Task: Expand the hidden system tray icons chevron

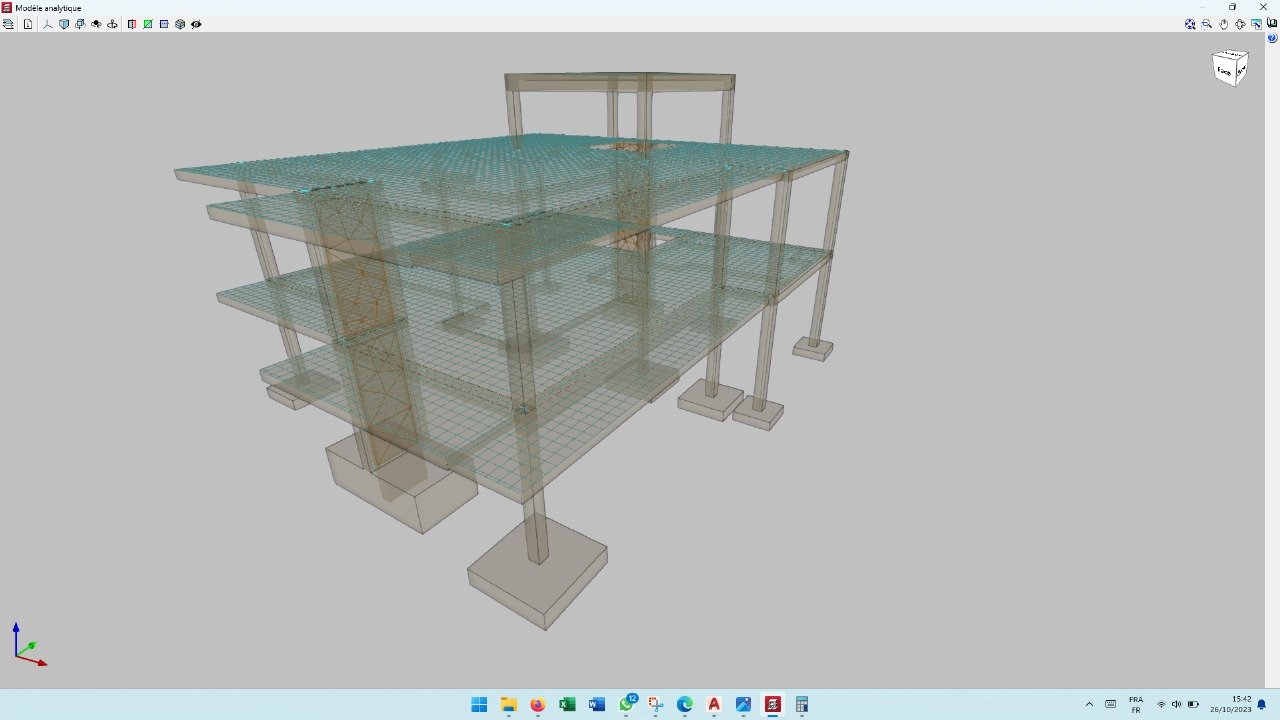Action: (1089, 704)
